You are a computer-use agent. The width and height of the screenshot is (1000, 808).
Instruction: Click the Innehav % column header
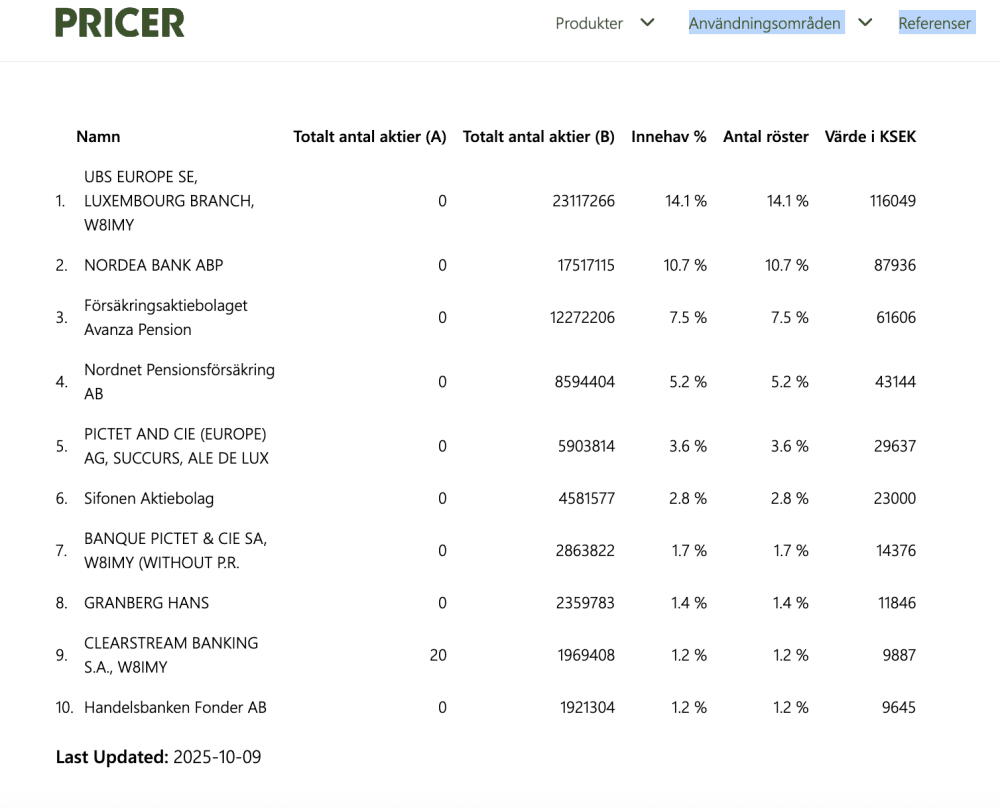[x=669, y=136]
